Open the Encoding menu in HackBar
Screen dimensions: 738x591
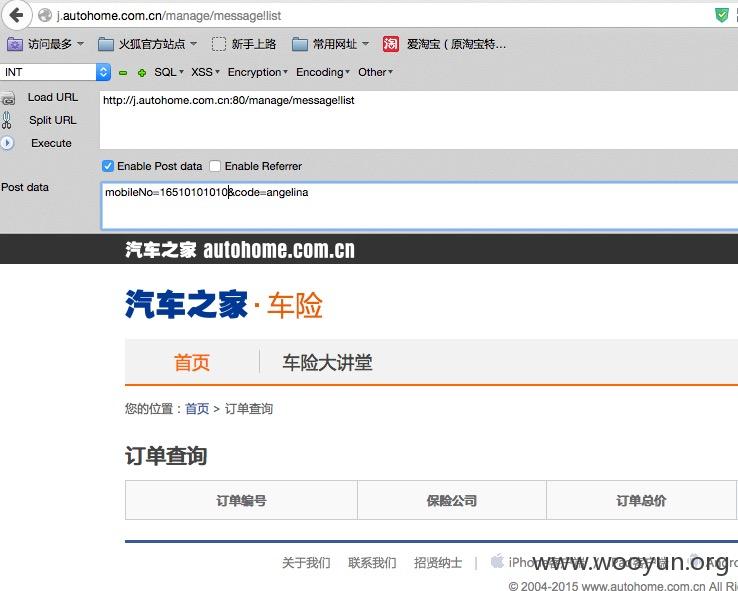tap(323, 72)
